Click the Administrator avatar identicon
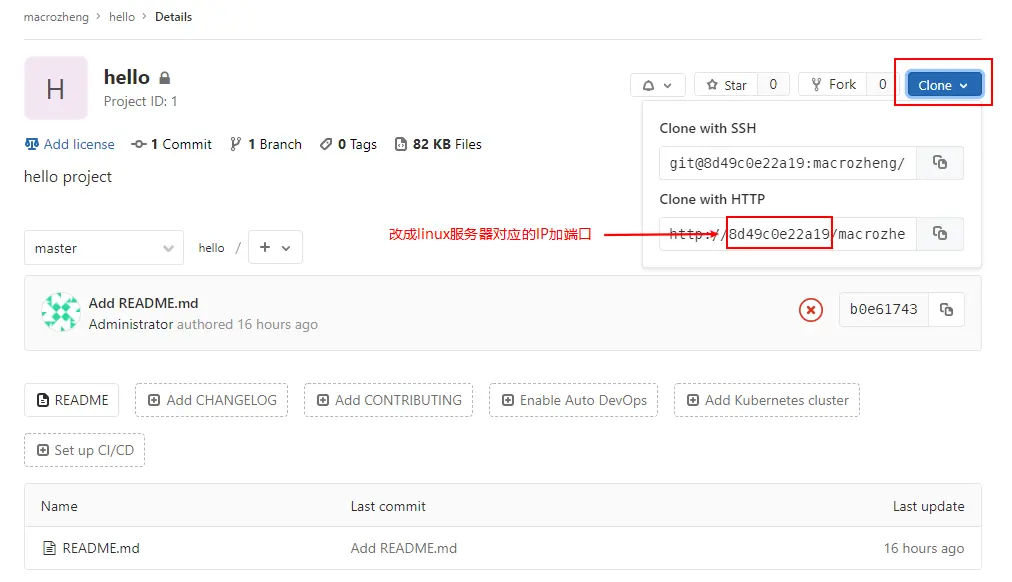The height and width of the screenshot is (582, 1012). click(x=61, y=312)
